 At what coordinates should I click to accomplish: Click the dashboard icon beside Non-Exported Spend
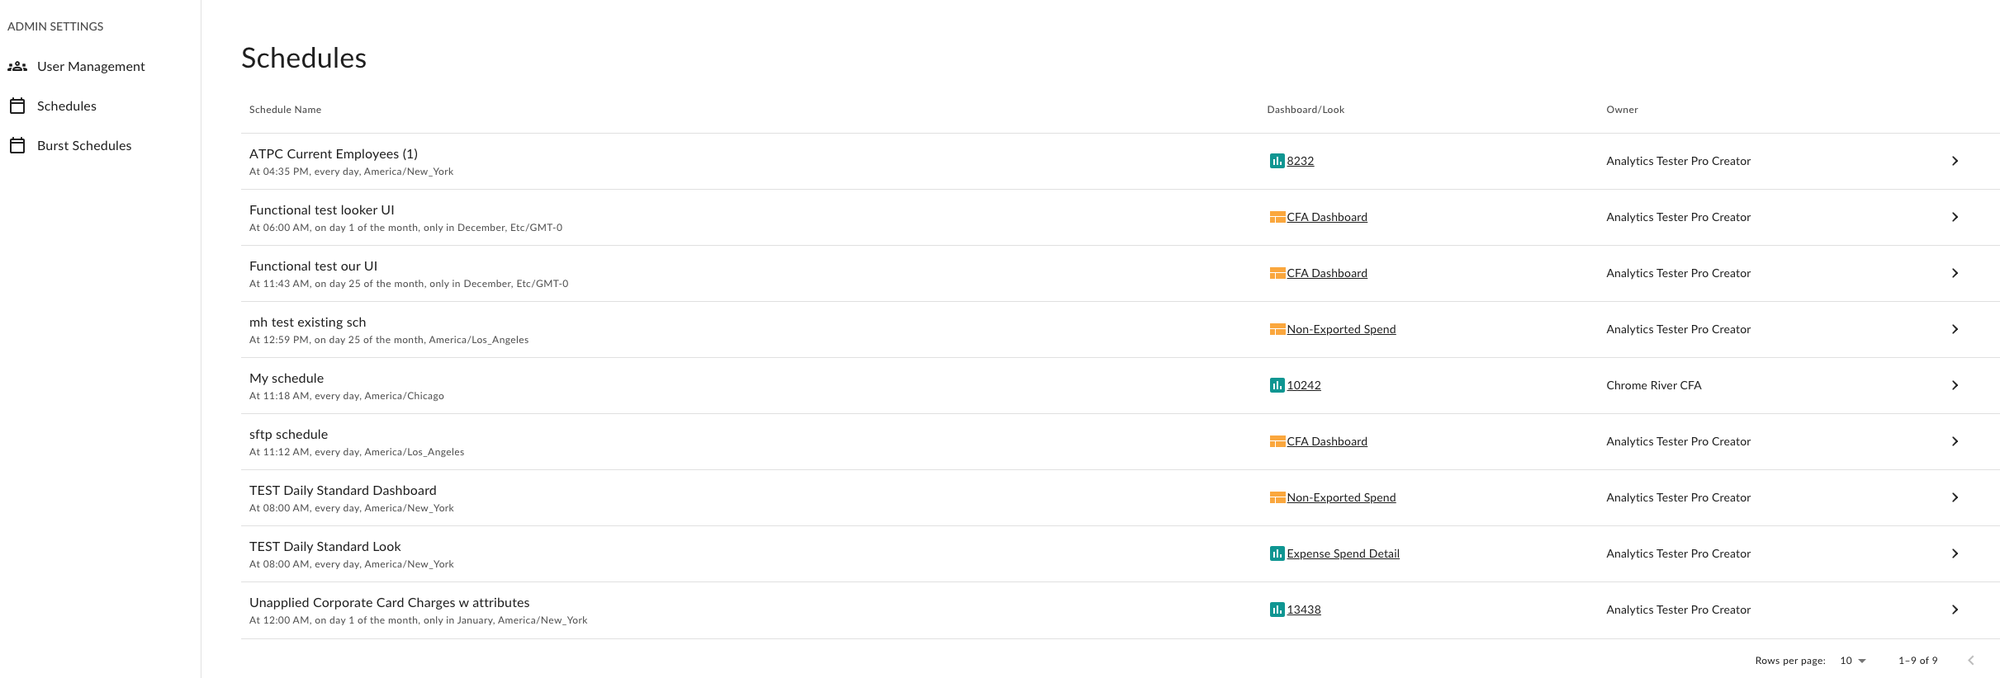[1278, 328]
